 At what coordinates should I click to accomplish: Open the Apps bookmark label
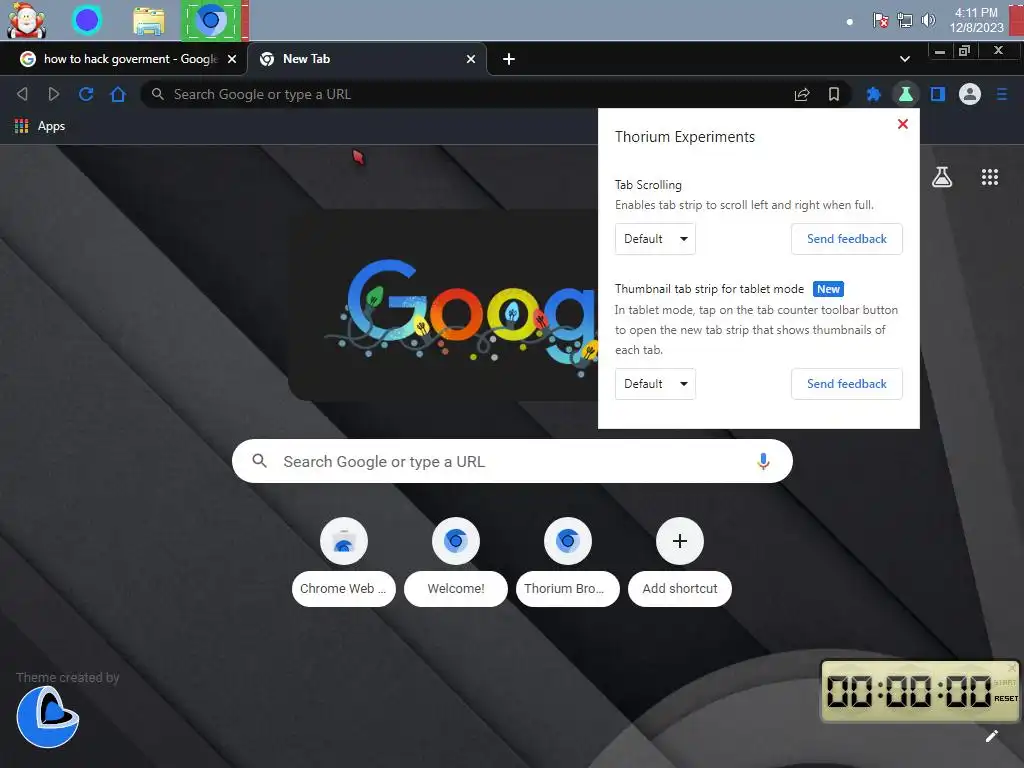click(52, 126)
